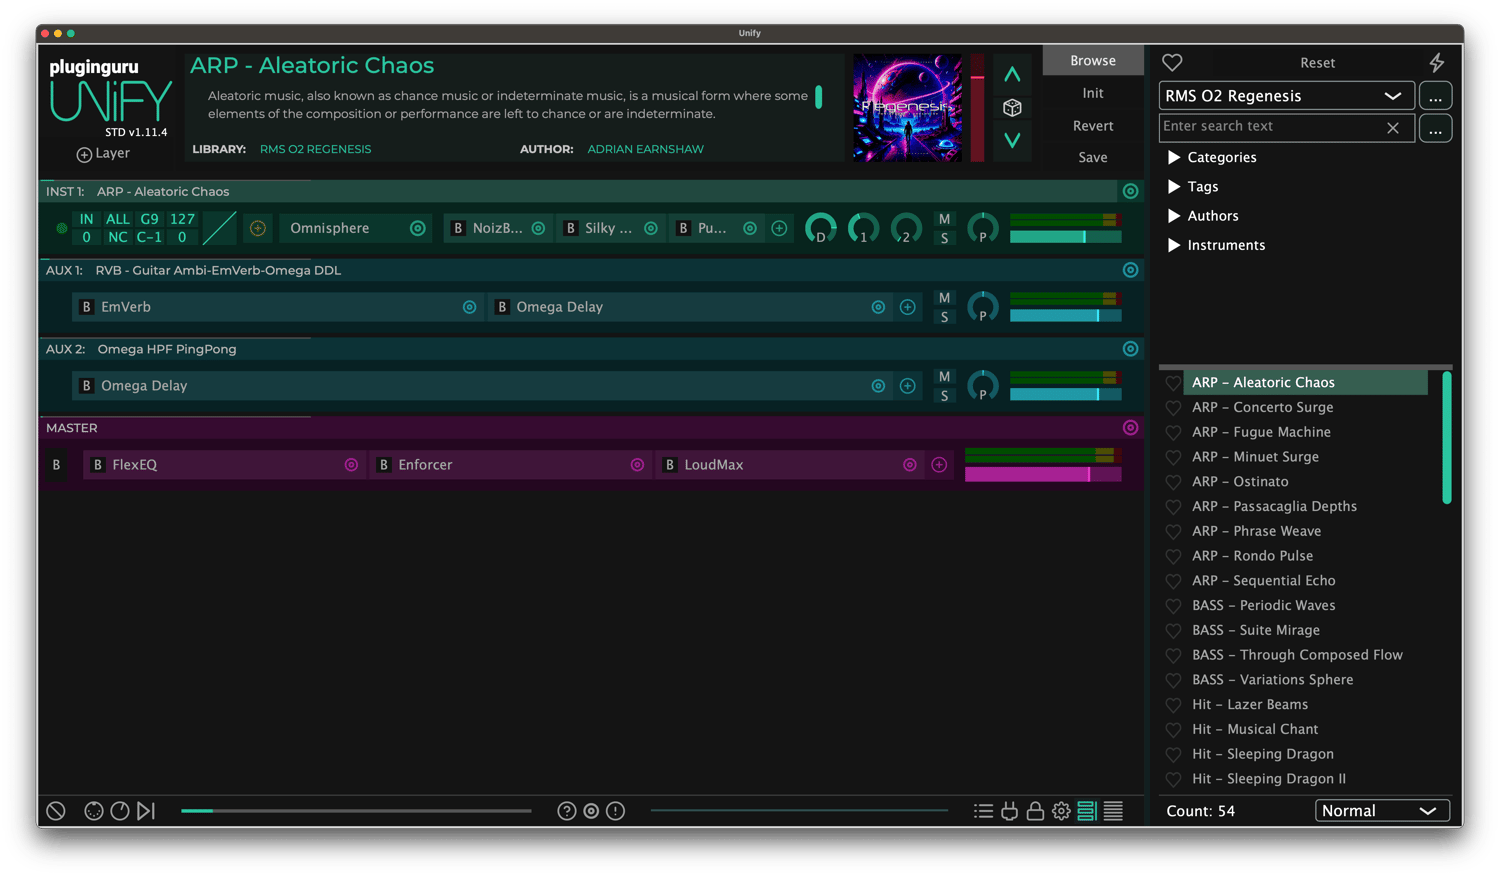Open the footer list view icon

tap(984, 811)
